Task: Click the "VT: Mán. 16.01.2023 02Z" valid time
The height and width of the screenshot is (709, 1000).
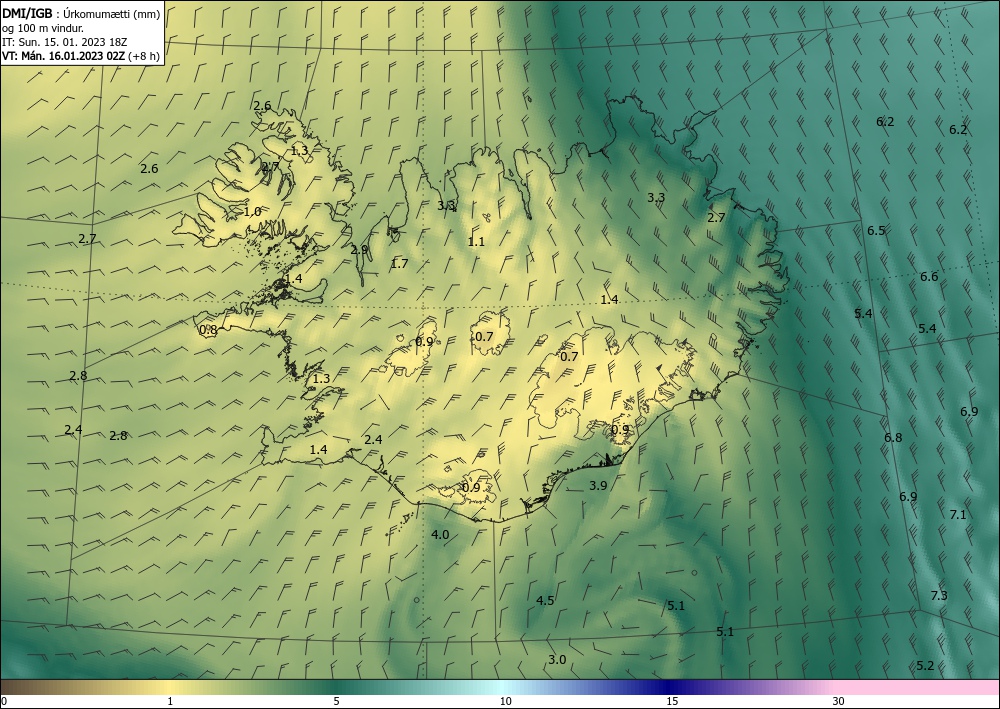Action: pos(64,56)
